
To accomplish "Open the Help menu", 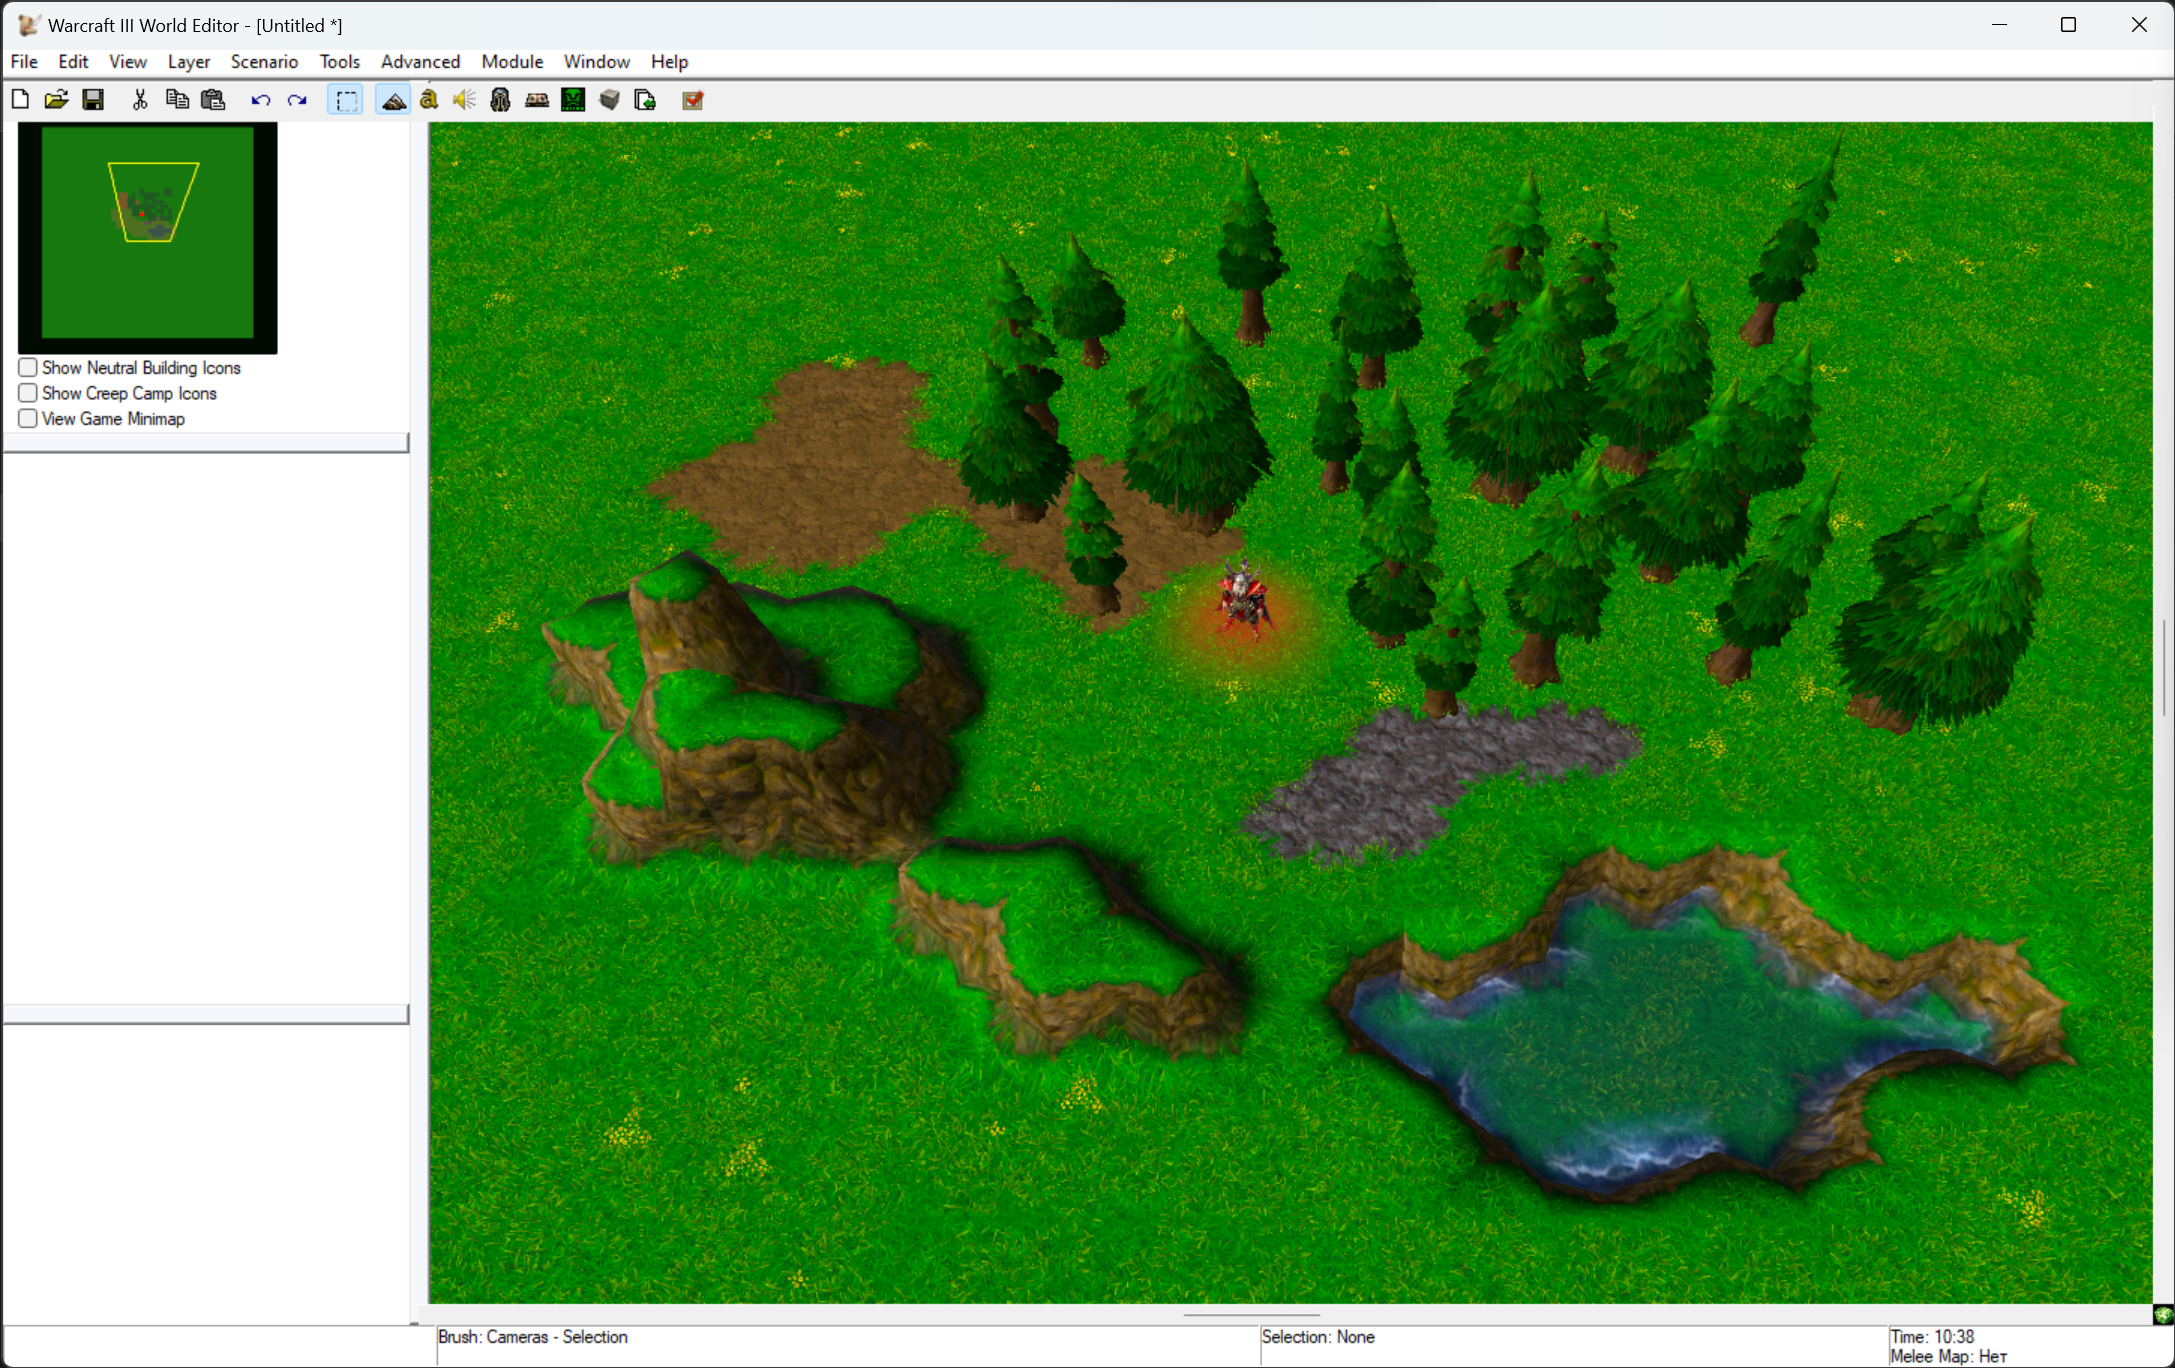I will tap(669, 62).
